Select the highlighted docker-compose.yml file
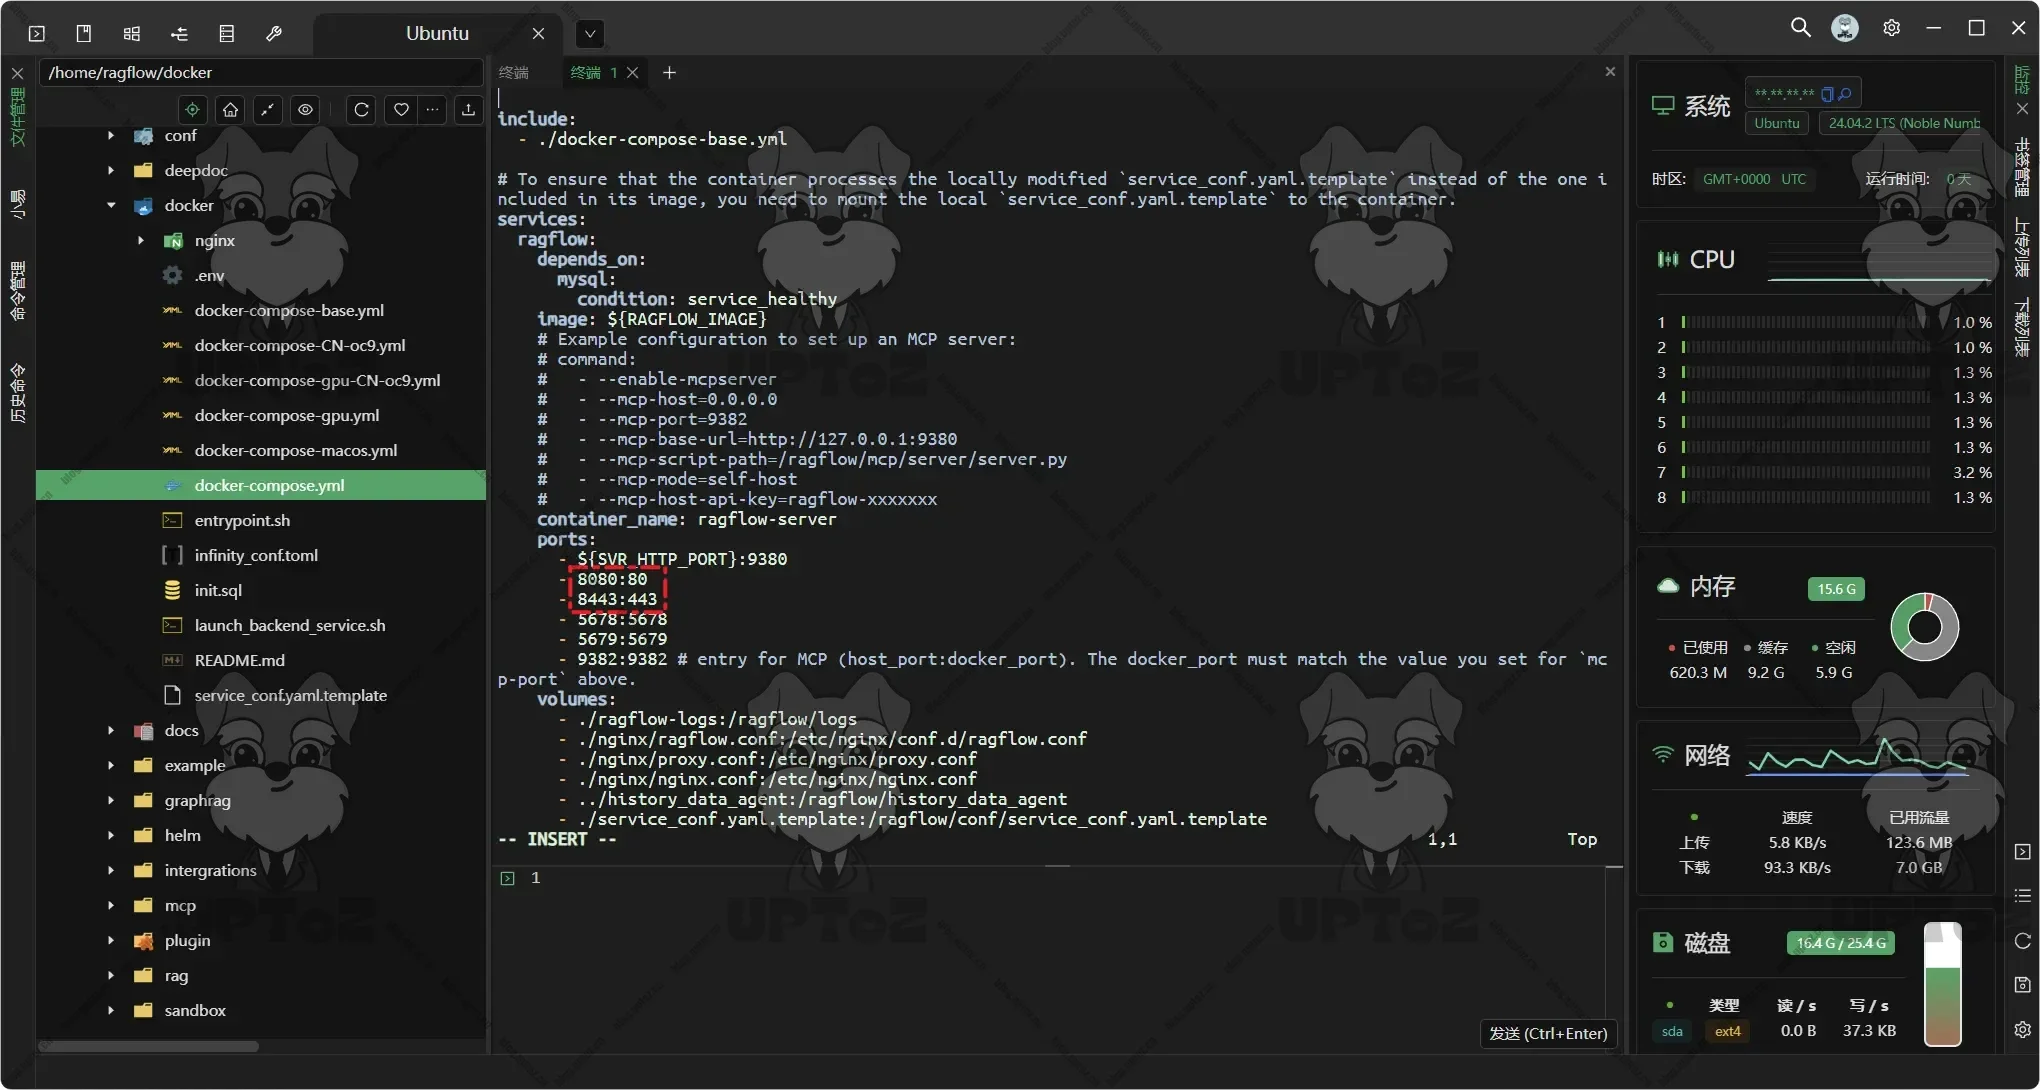2040x1090 pixels. (x=261, y=485)
